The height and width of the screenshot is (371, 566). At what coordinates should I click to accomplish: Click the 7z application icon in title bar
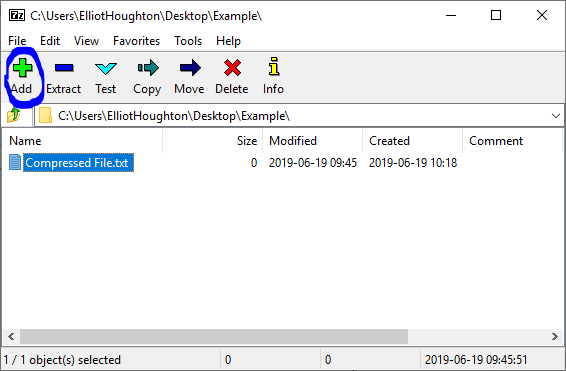17,16
